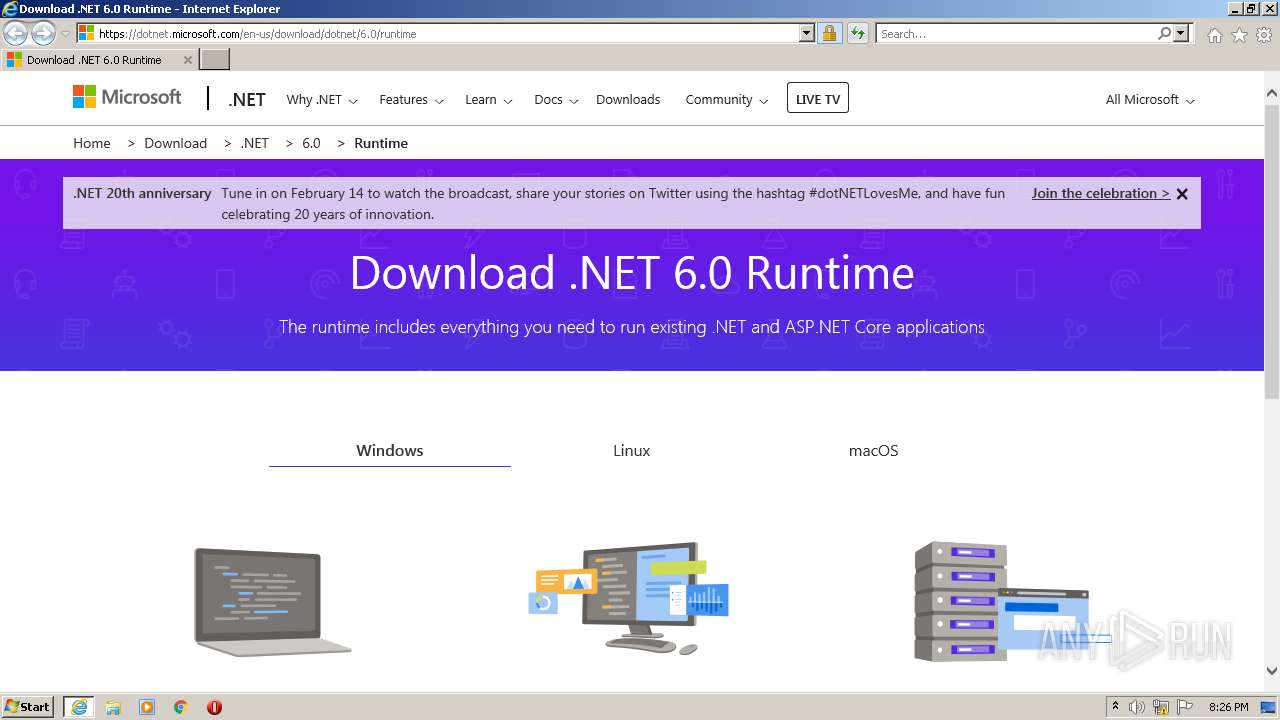Dismiss the .NET 20th anniversary banner
The height and width of the screenshot is (720, 1280).
[x=1182, y=194]
